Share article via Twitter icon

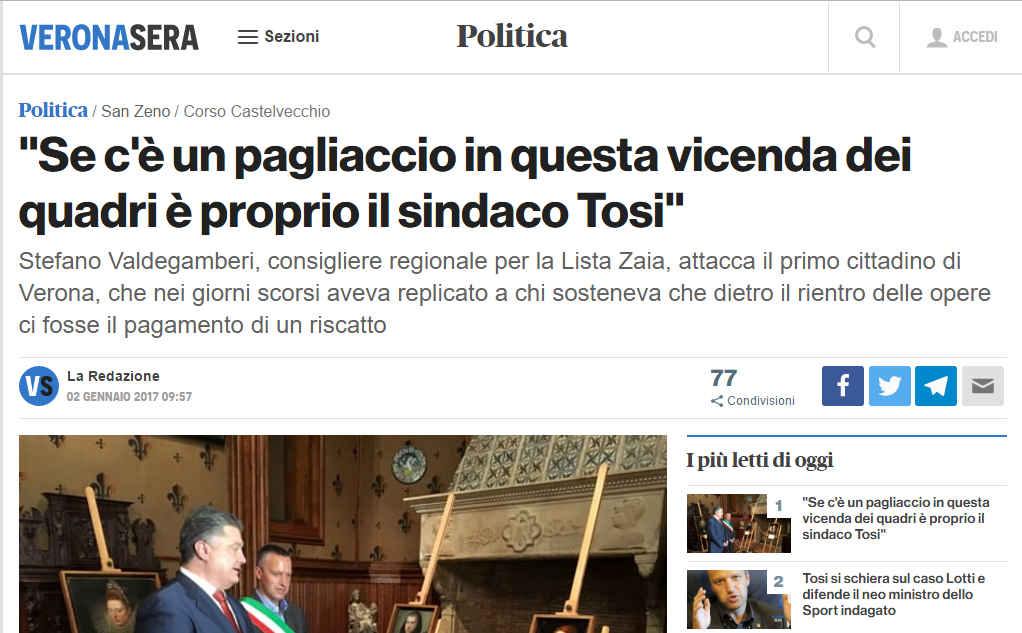pos(890,386)
